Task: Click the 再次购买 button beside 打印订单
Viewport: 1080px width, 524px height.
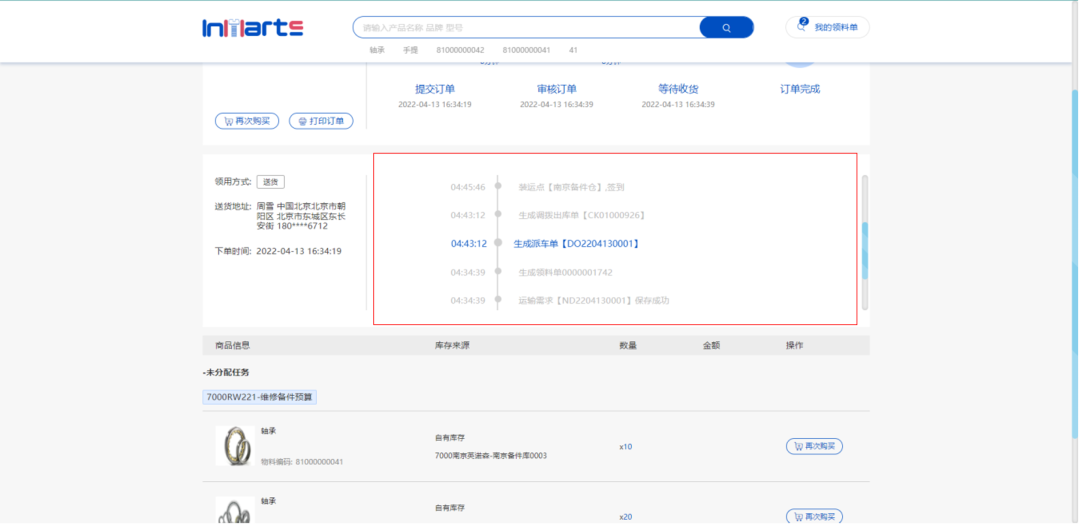Action: click(247, 121)
